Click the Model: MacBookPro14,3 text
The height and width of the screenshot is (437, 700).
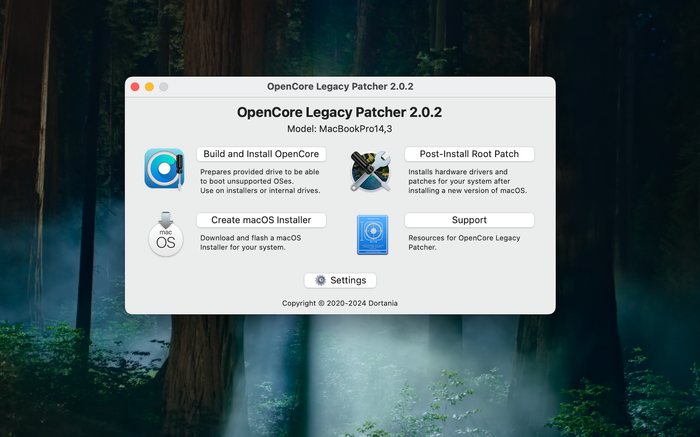tap(340, 129)
